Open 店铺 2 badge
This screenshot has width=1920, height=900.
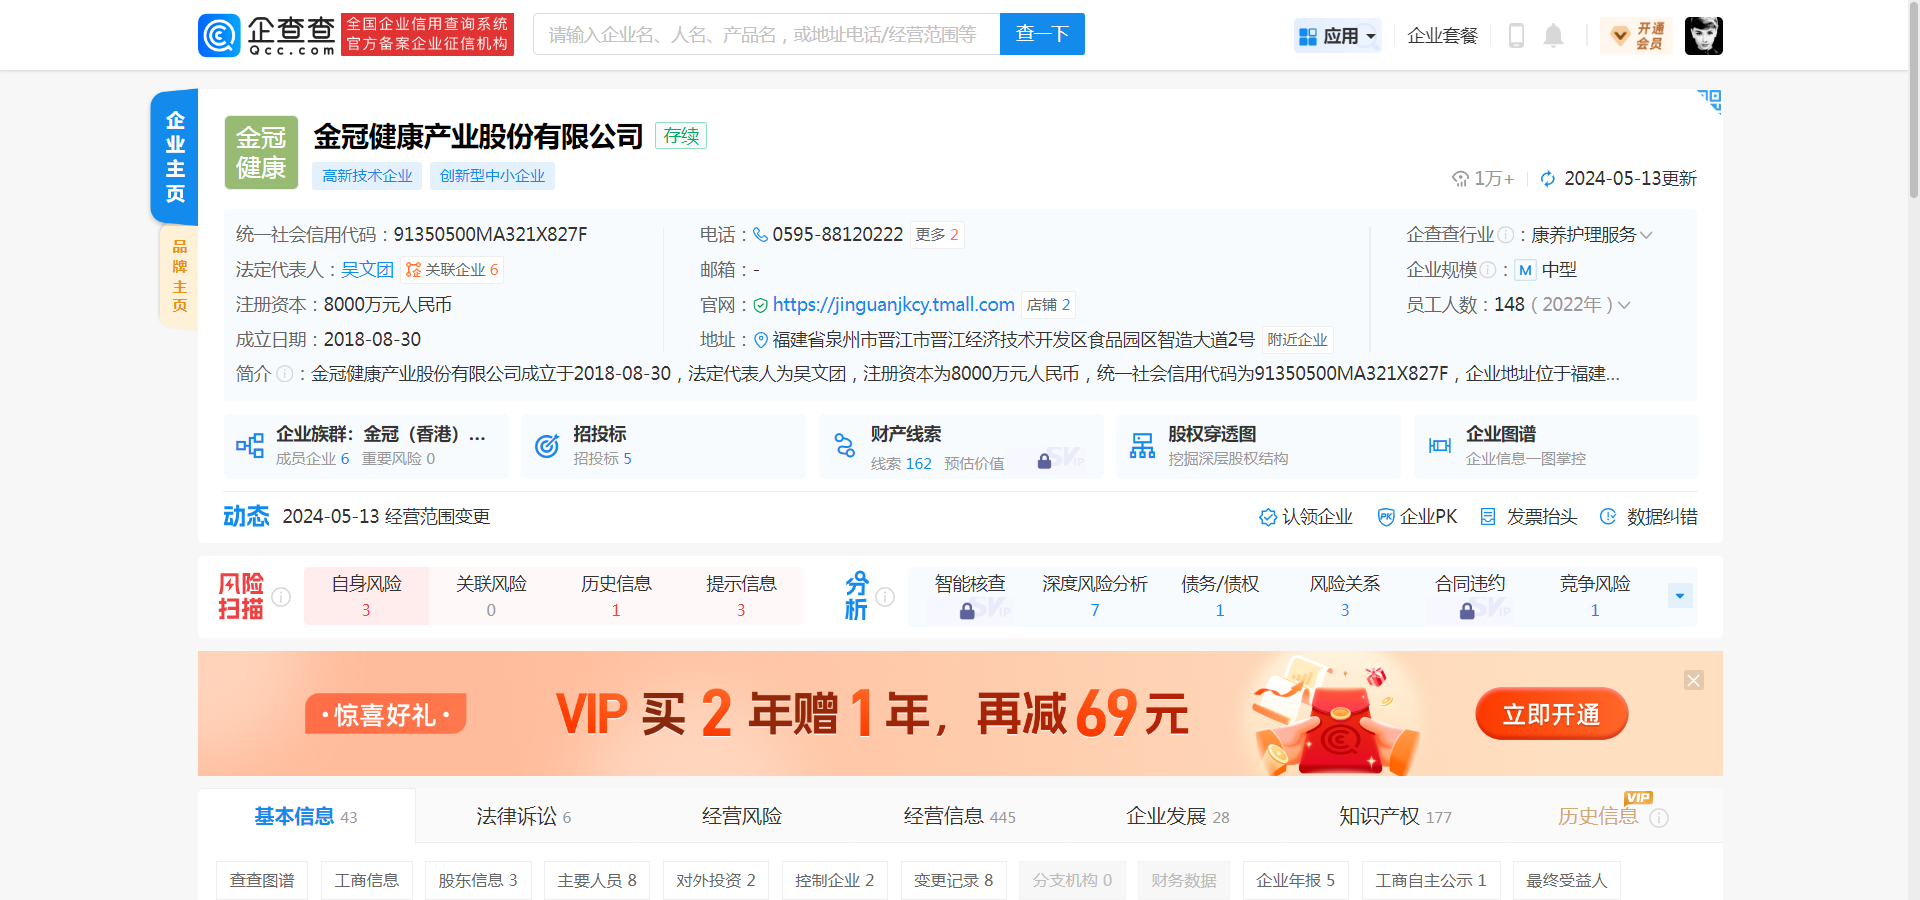coord(1048,305)
